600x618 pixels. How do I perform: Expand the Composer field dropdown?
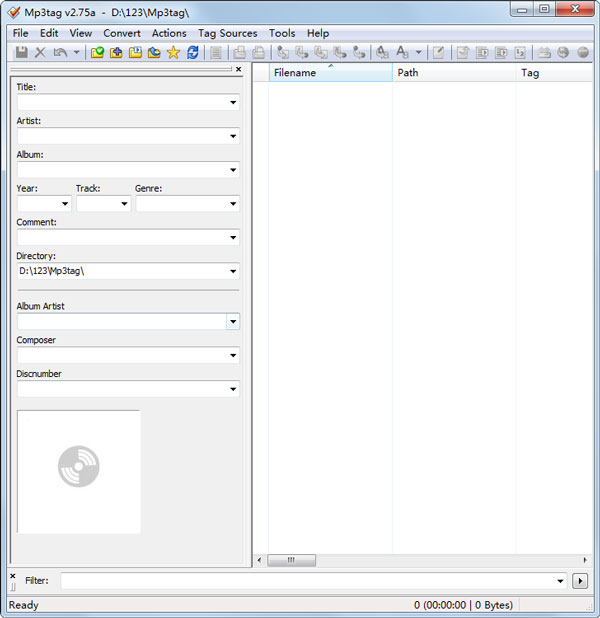(233, 356)
